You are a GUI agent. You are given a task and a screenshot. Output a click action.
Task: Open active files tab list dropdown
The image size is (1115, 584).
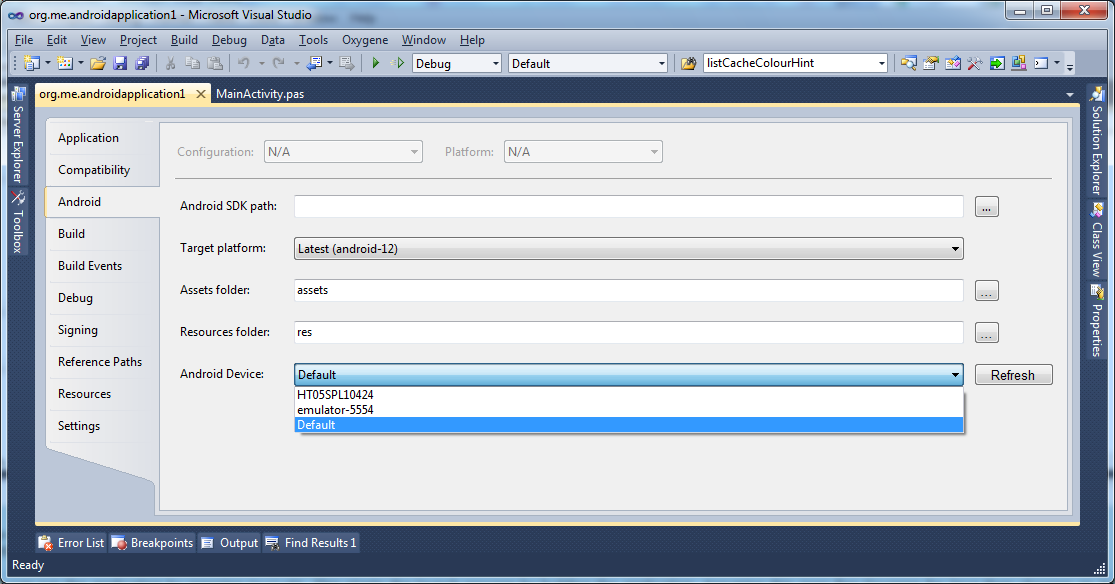[1069, 95]
